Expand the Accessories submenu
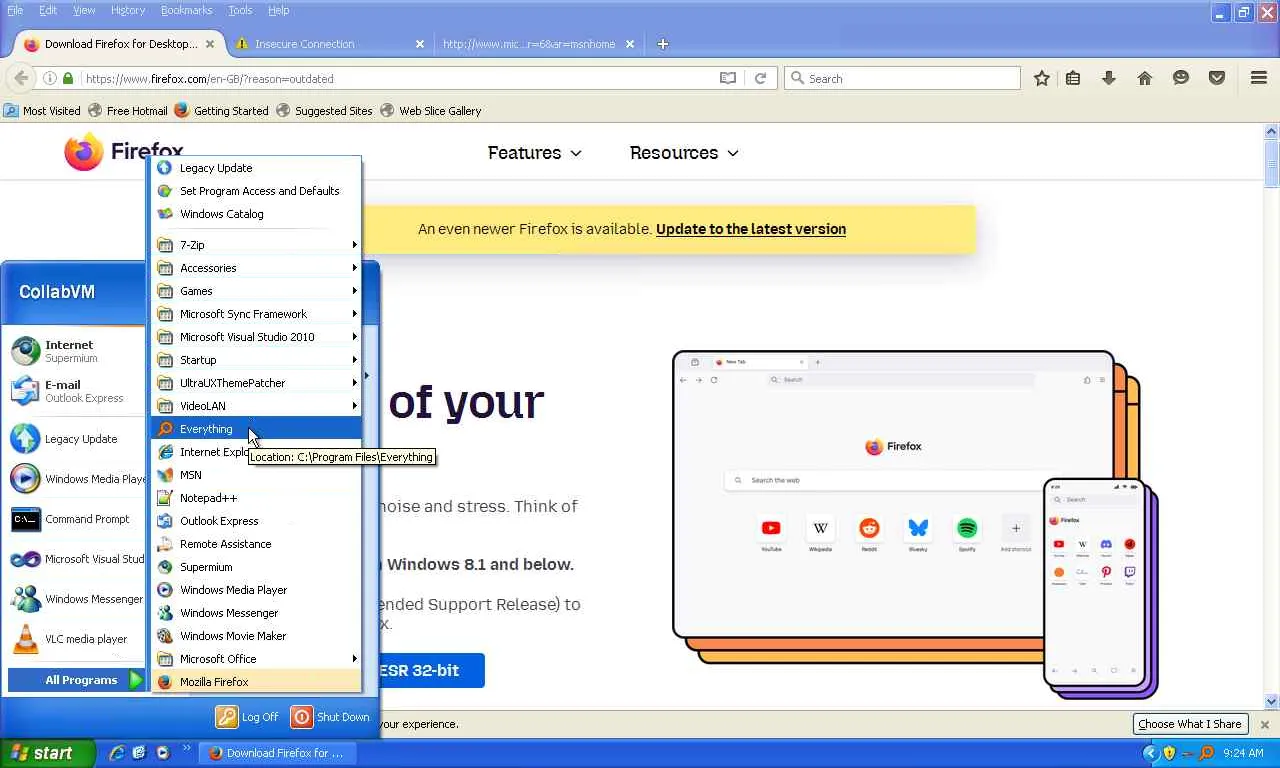Screen dimensions: 1280x768 point(256,268)
